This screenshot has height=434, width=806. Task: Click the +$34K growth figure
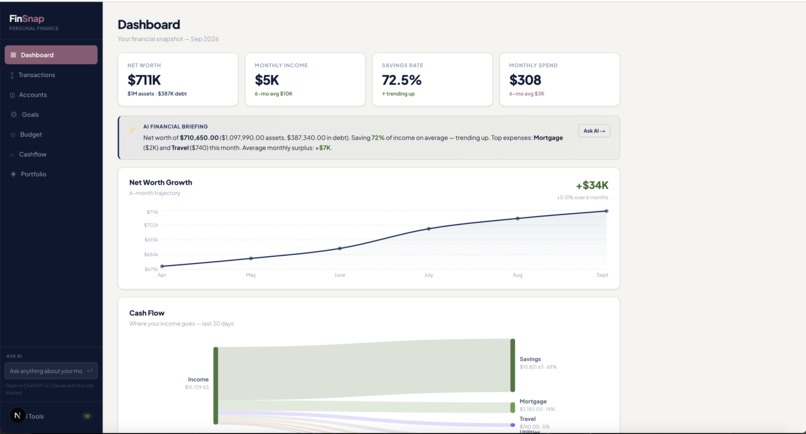(592, 186)
